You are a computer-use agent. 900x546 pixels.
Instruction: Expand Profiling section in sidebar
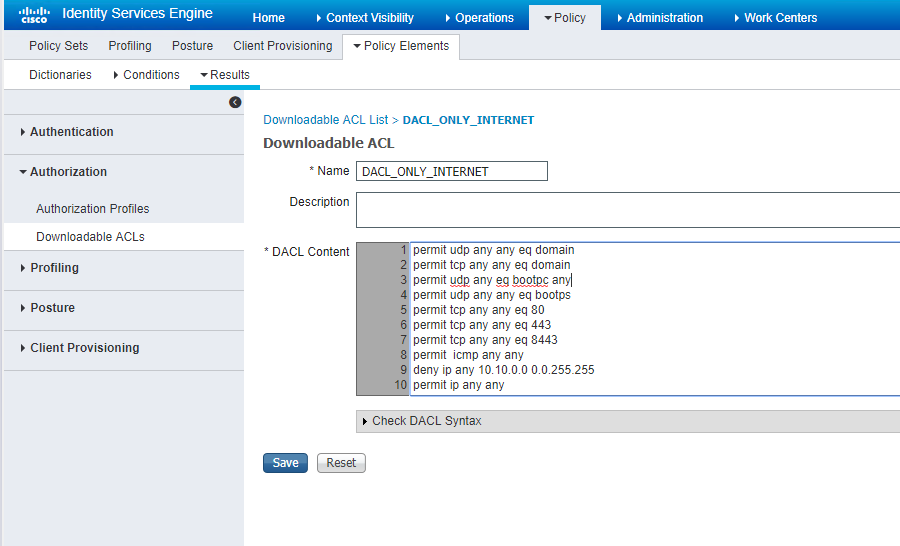point(49,268)
